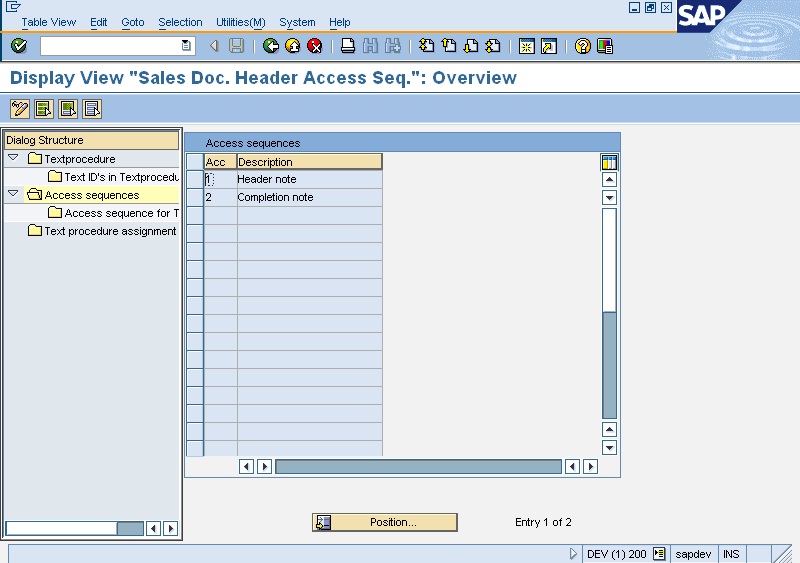
Task: Go to Next Page icon
Action: pos(471,46)
